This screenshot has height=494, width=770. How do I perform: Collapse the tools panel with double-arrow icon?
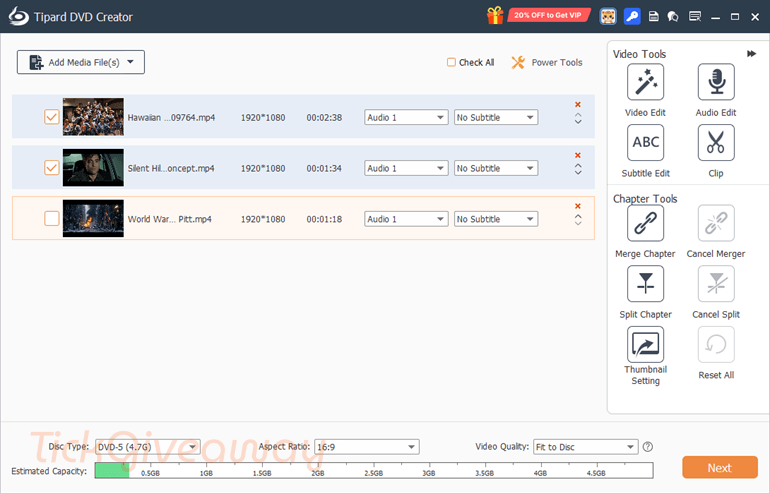tap(751, 54)
